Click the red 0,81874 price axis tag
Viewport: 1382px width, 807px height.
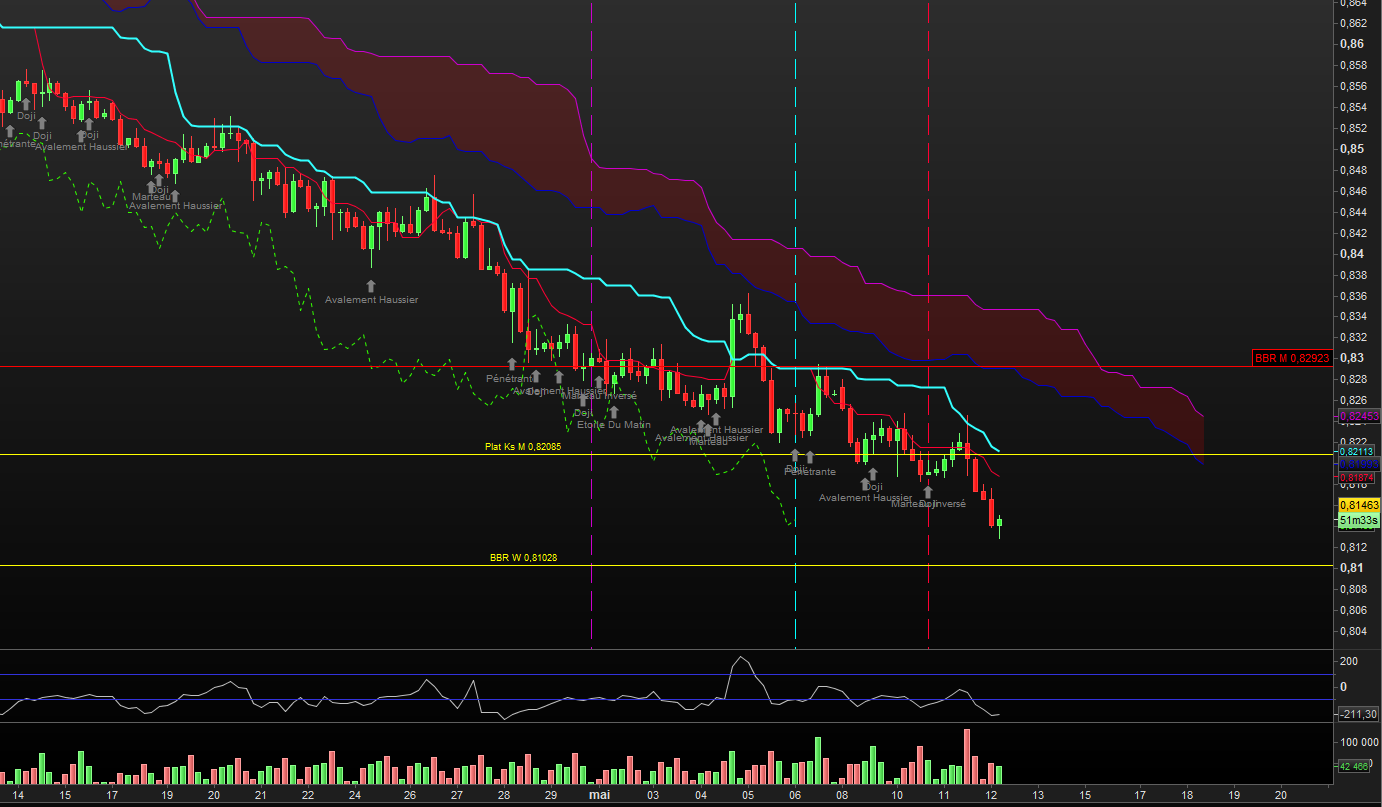click(1359, 479)
